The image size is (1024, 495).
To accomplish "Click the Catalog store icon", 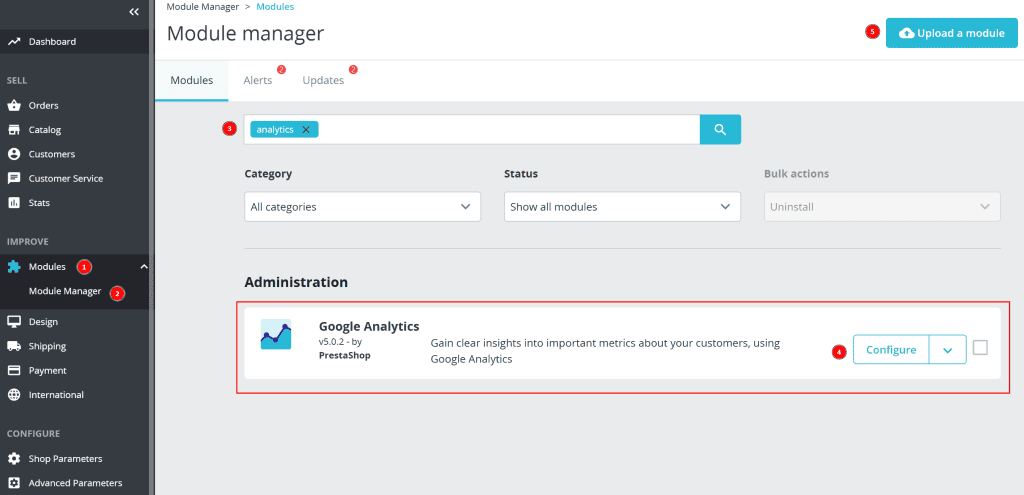I will coord(14,130).
